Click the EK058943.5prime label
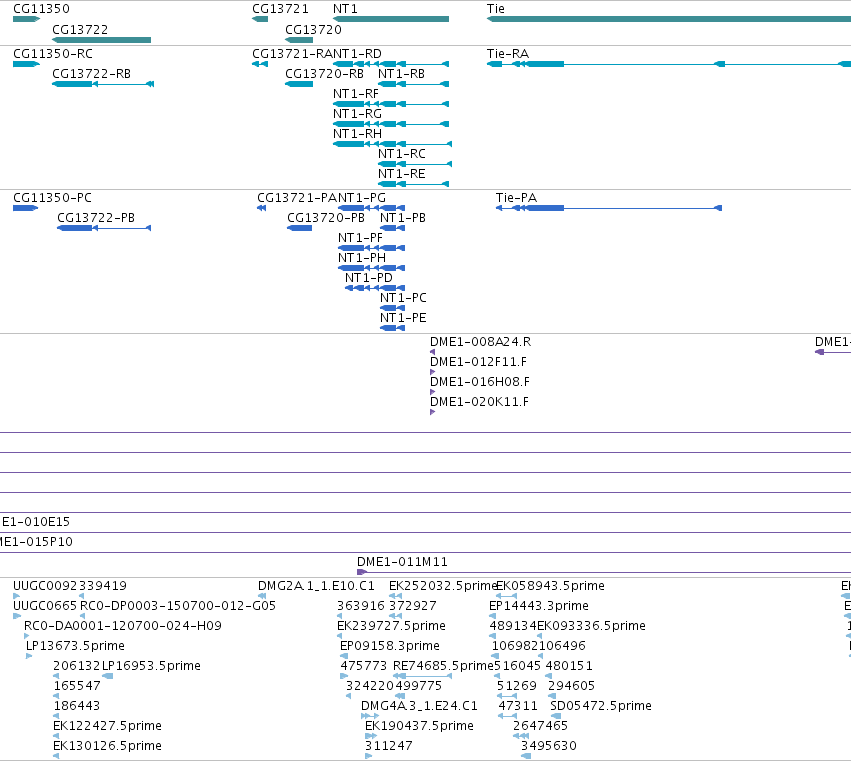The image size is (851, 761). click(x=551, y=586)
